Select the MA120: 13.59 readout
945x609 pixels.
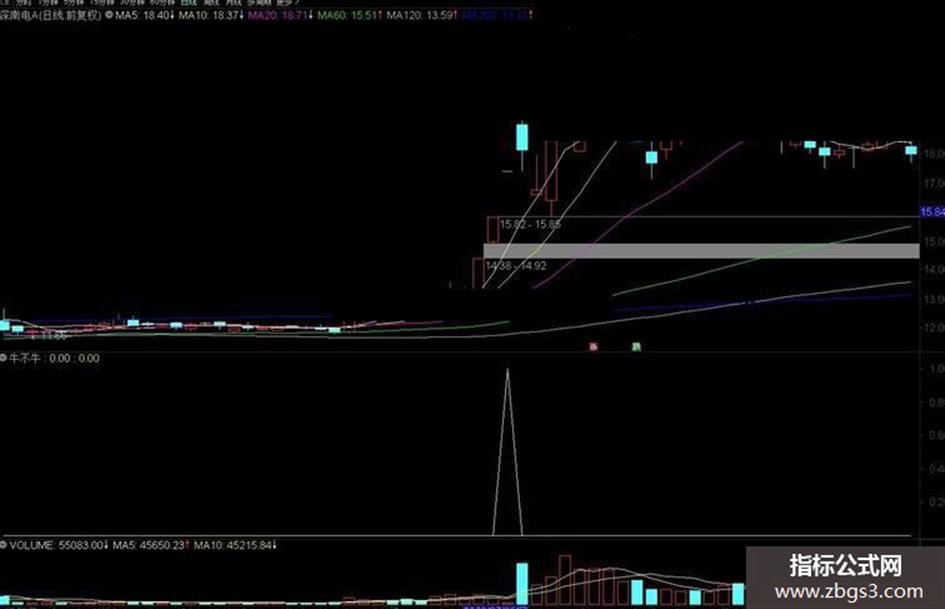tap(422, 15)
